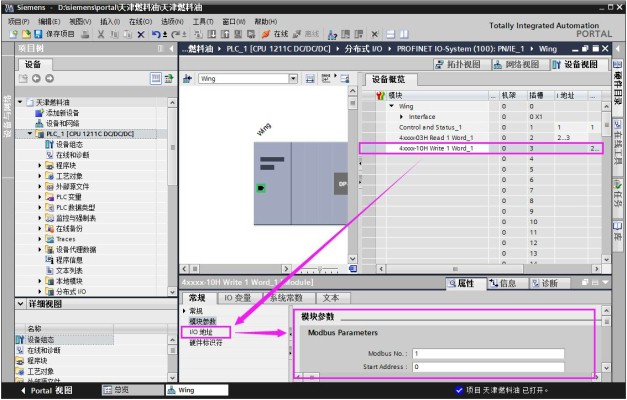627x400 pixels.
Task: Expand the Interface row in device overview
Action: (401, 117)
